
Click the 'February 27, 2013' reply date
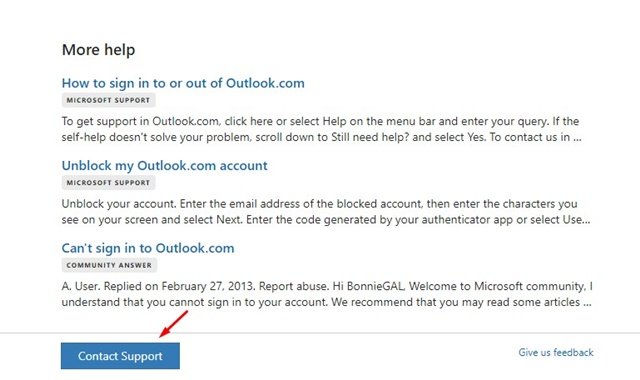(x=208, y=286)
